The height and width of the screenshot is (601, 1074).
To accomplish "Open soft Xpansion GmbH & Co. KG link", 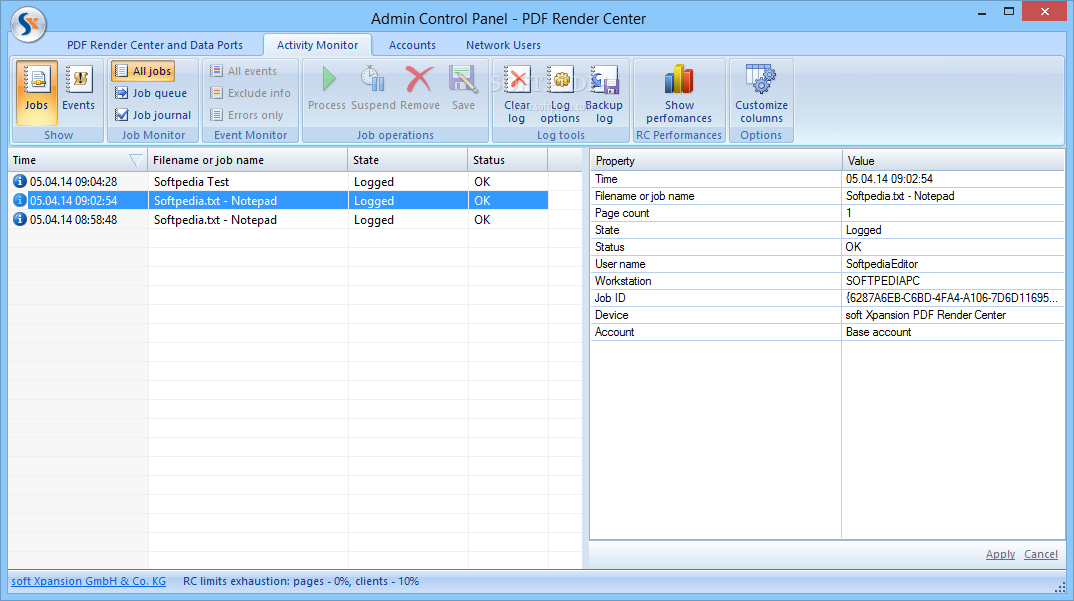I will pos(88,581).
